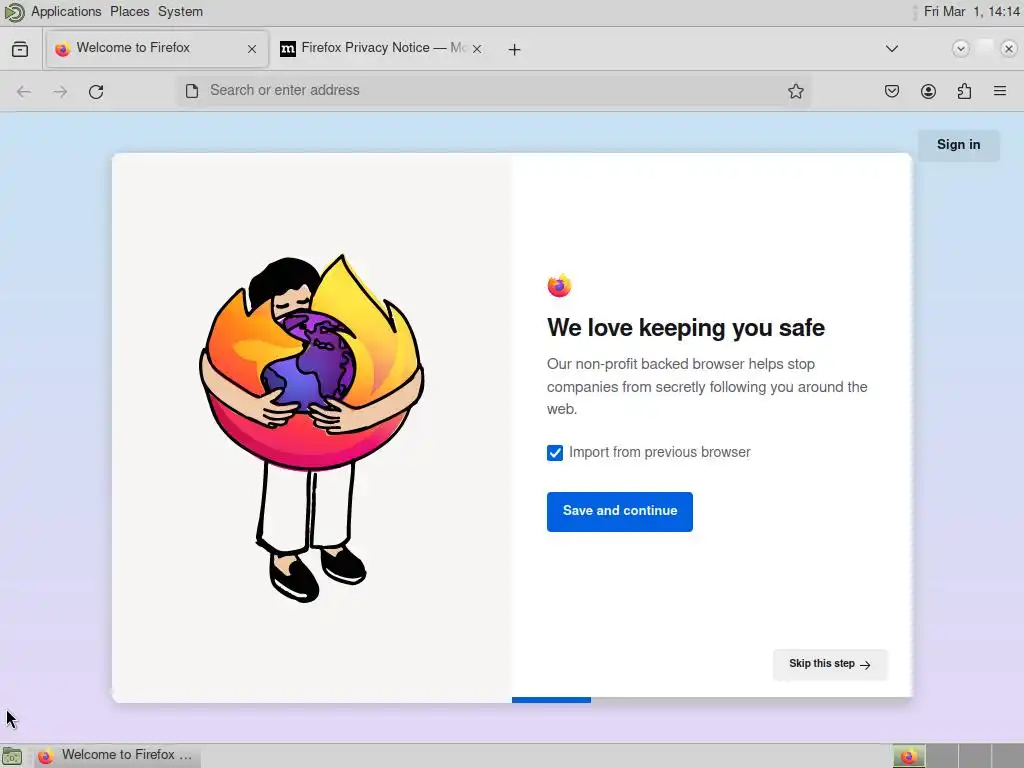This screenshot has width=1024, height=768.
Task: Click the page icon in the address bar
Action: coord(192,91)
